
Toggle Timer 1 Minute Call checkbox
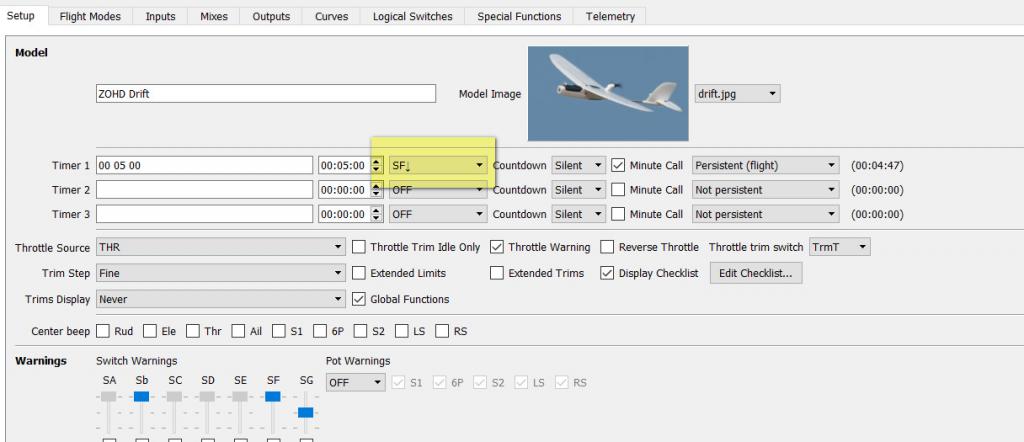(x=618, y=165)
